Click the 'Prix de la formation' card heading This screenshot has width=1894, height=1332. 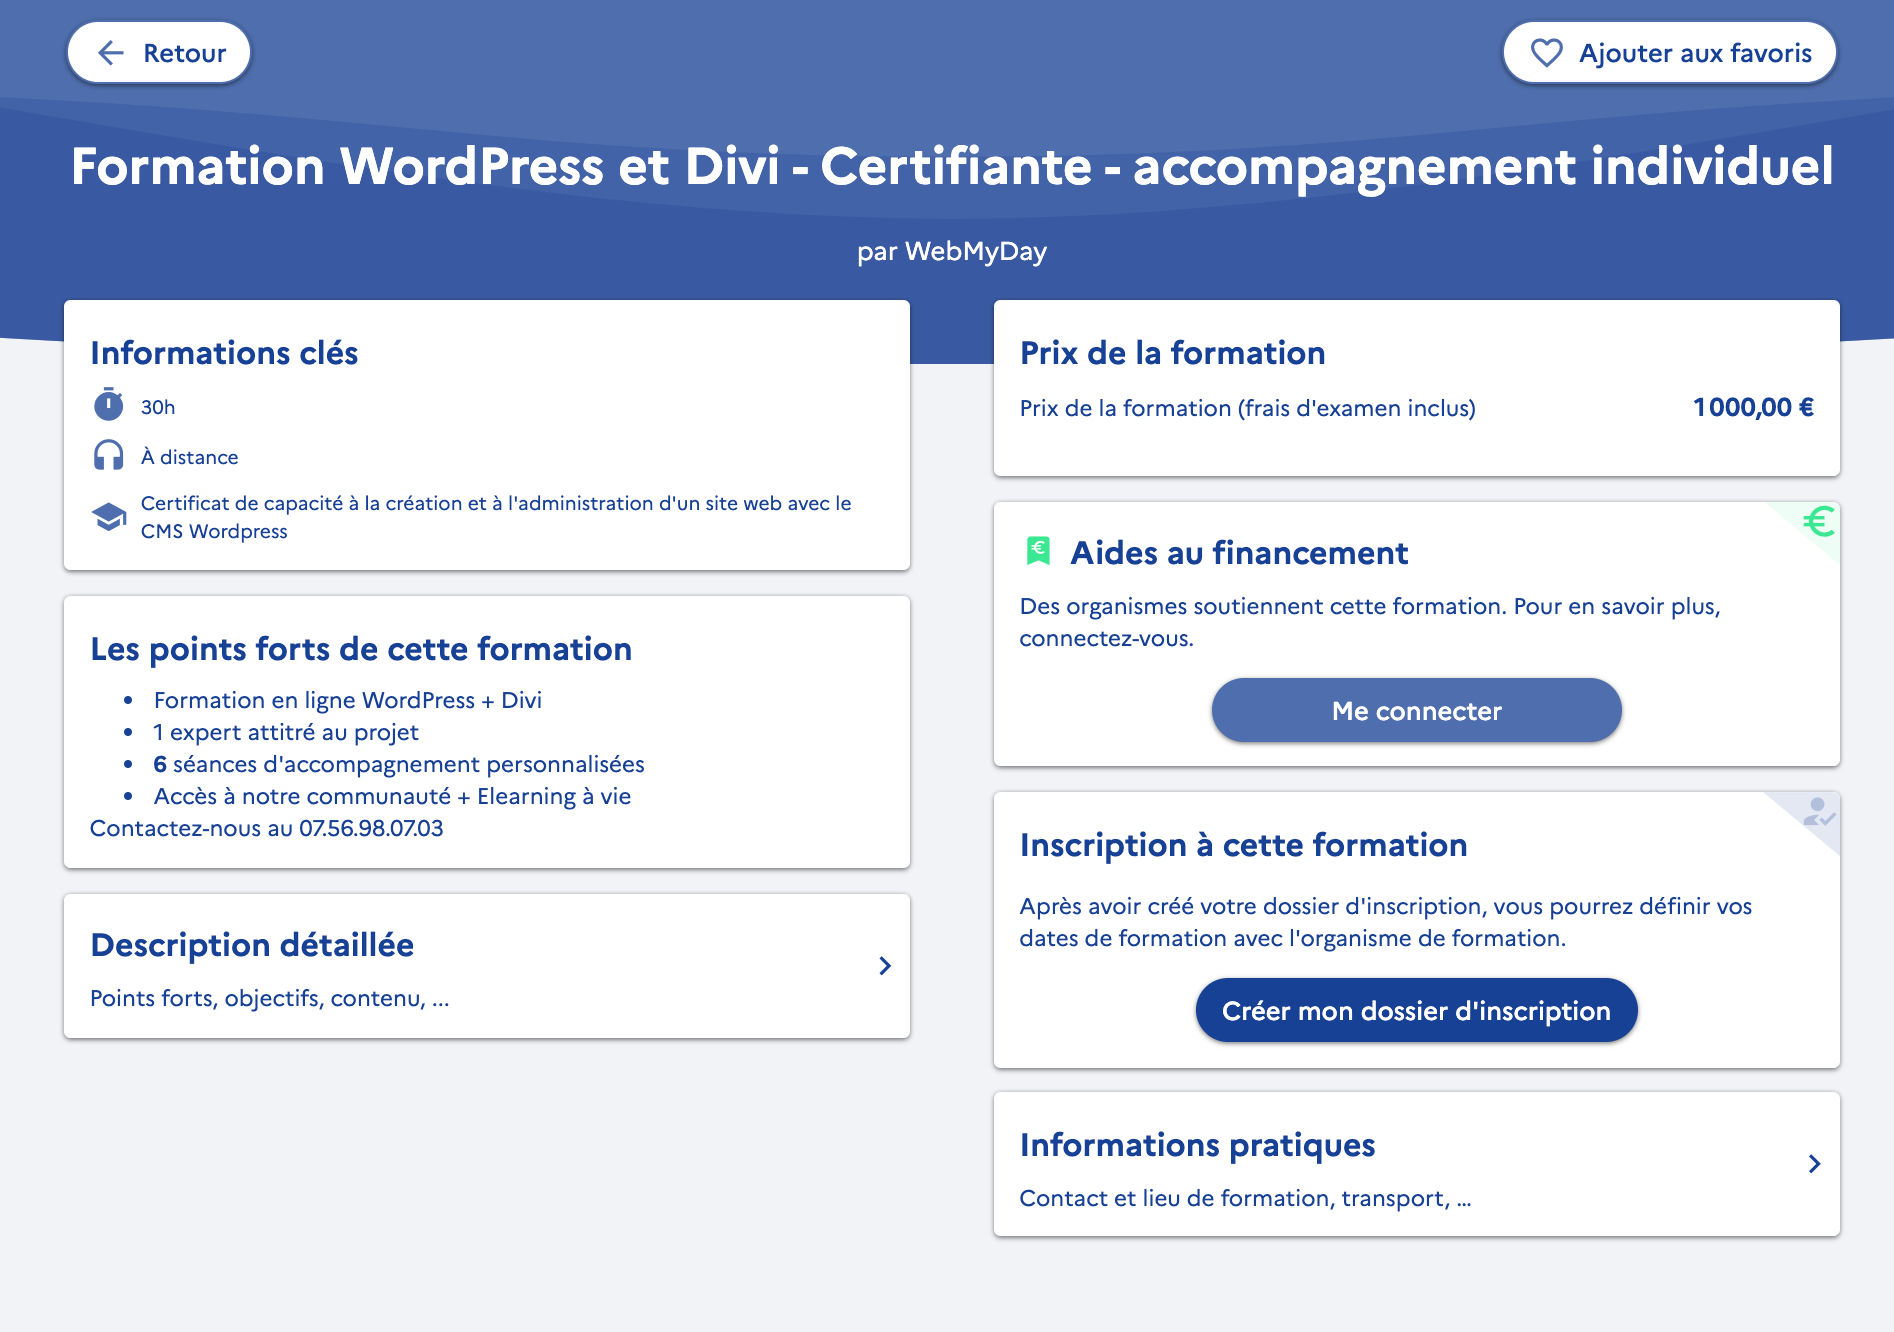pos(1172,353)
